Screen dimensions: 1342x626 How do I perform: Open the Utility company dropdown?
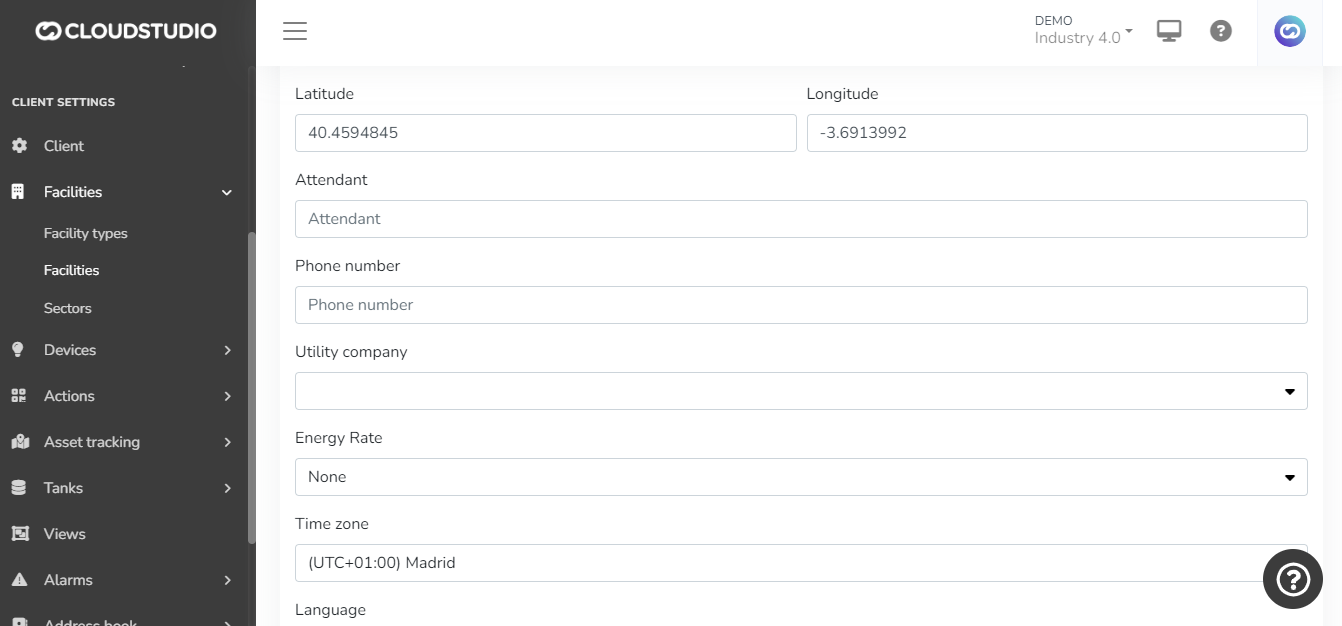tap(800, 391)
